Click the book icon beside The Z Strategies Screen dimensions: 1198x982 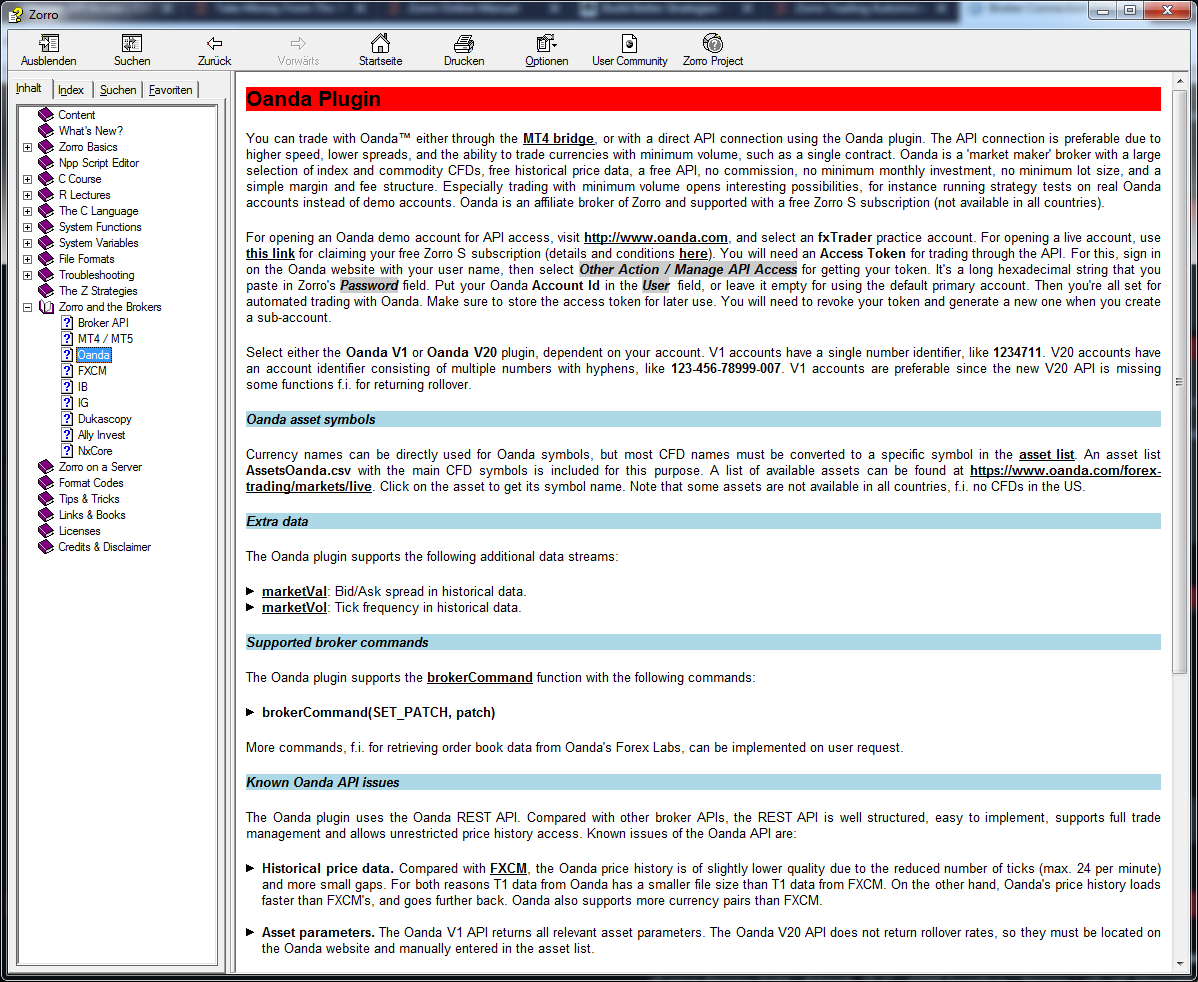(x=46, y=291)
